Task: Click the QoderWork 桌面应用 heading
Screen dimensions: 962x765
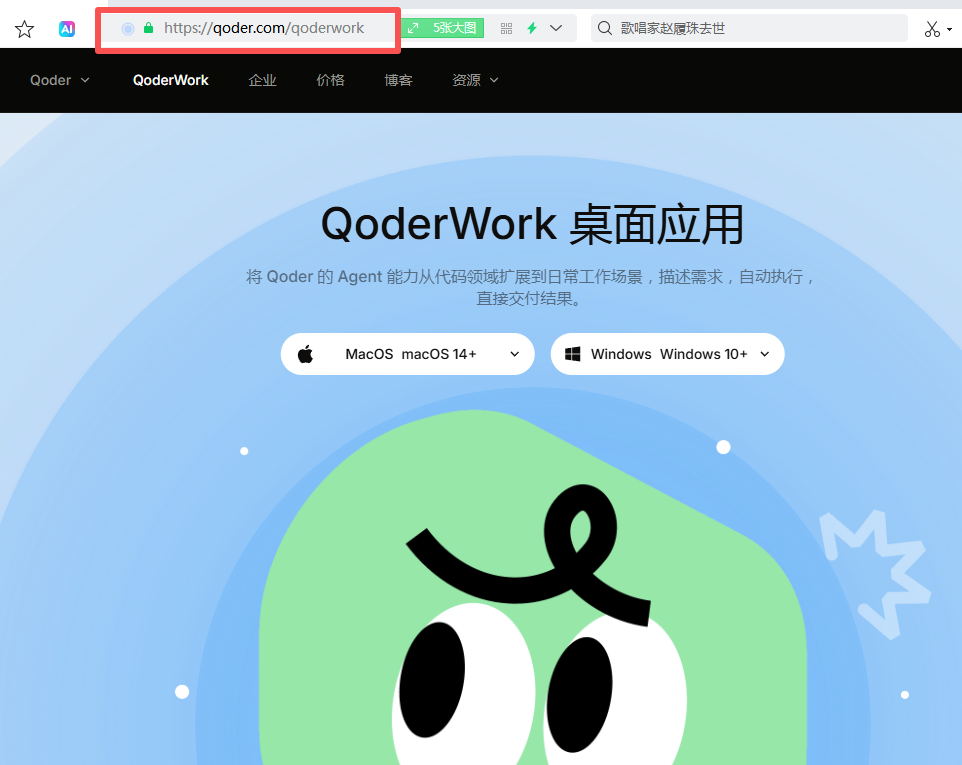Action: coord(533,225)
